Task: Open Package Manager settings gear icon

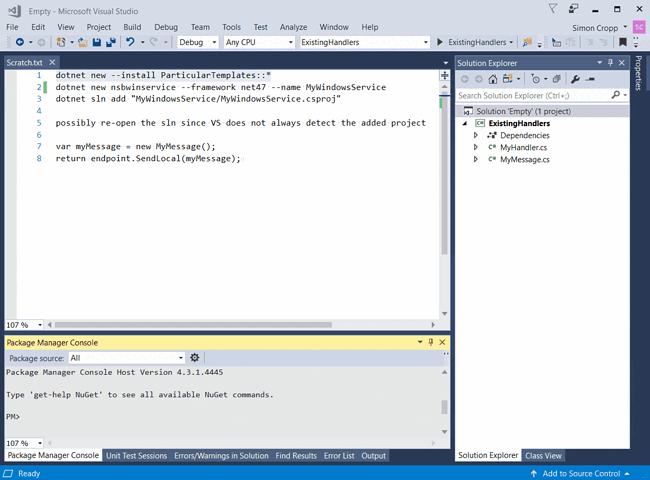Action: (x=194, y=357)
